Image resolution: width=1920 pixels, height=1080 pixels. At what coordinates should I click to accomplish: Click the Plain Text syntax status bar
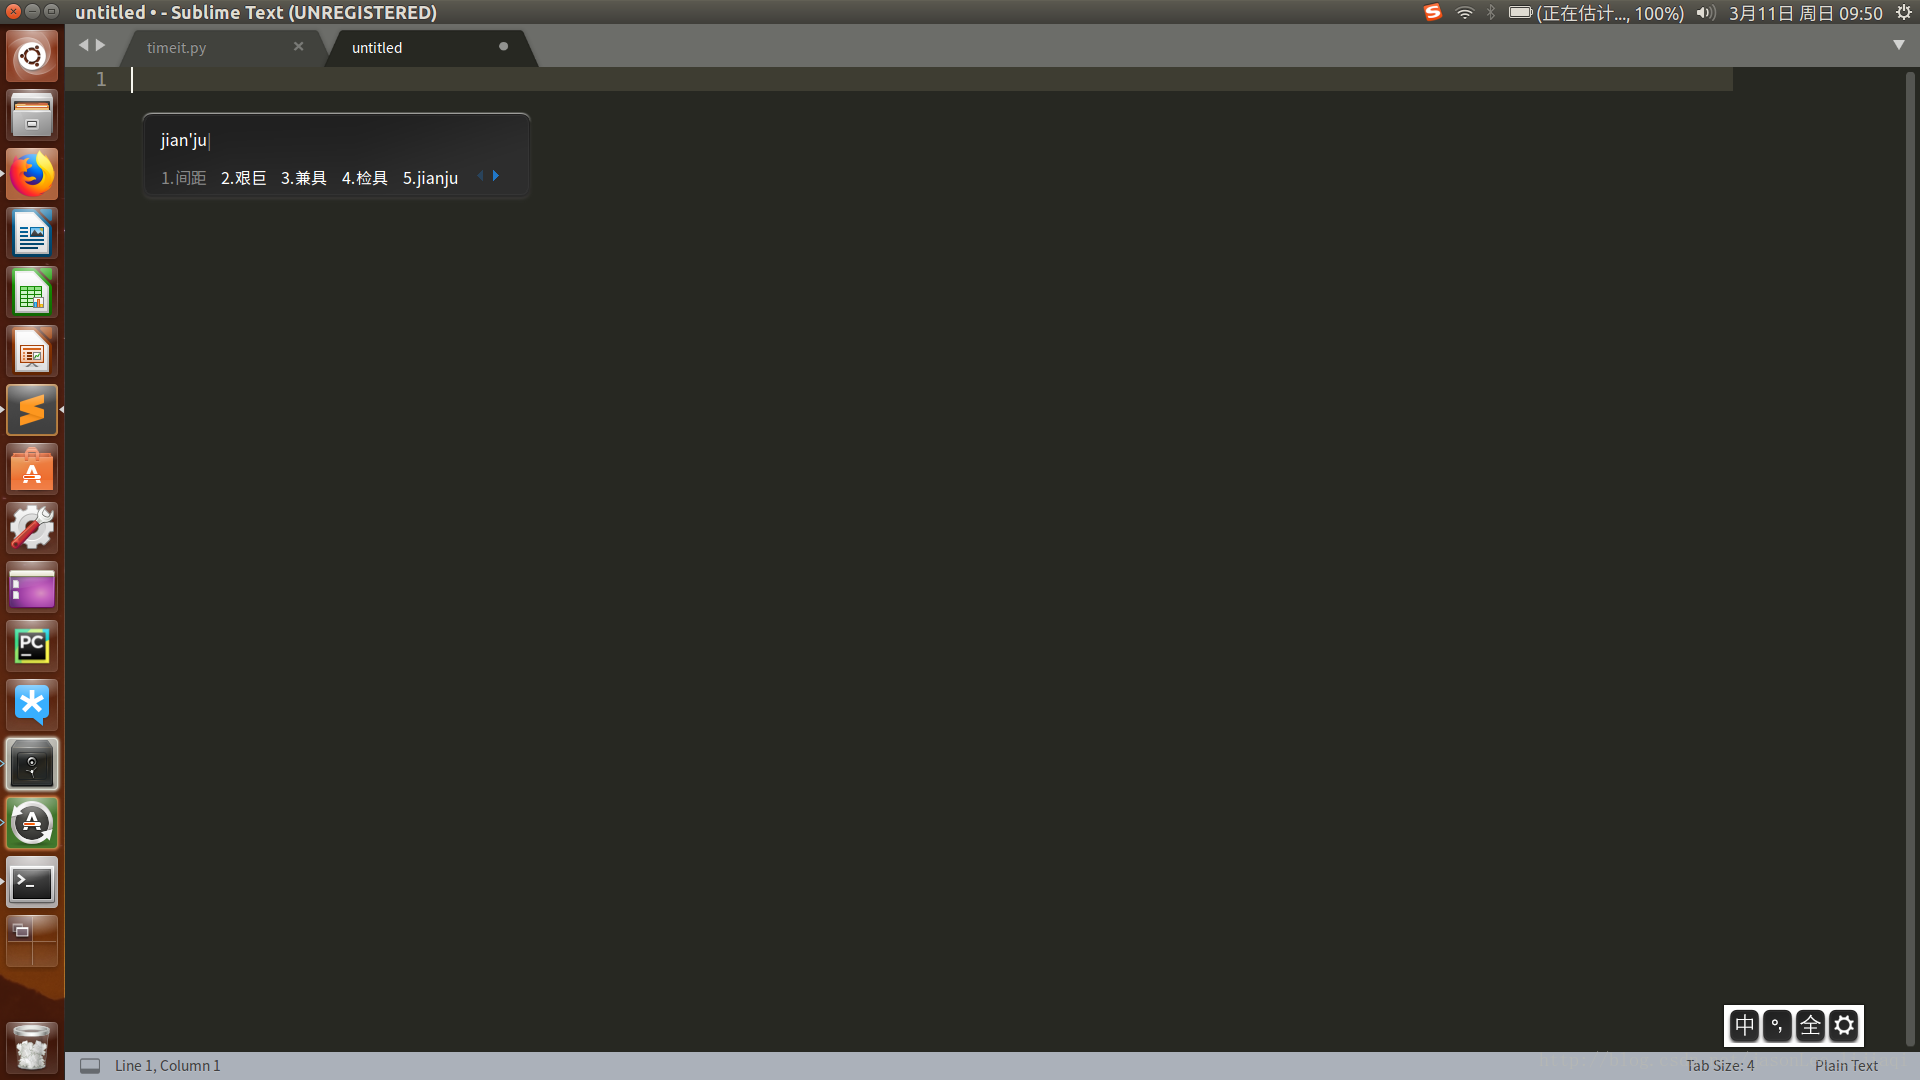point(1844,1064)
